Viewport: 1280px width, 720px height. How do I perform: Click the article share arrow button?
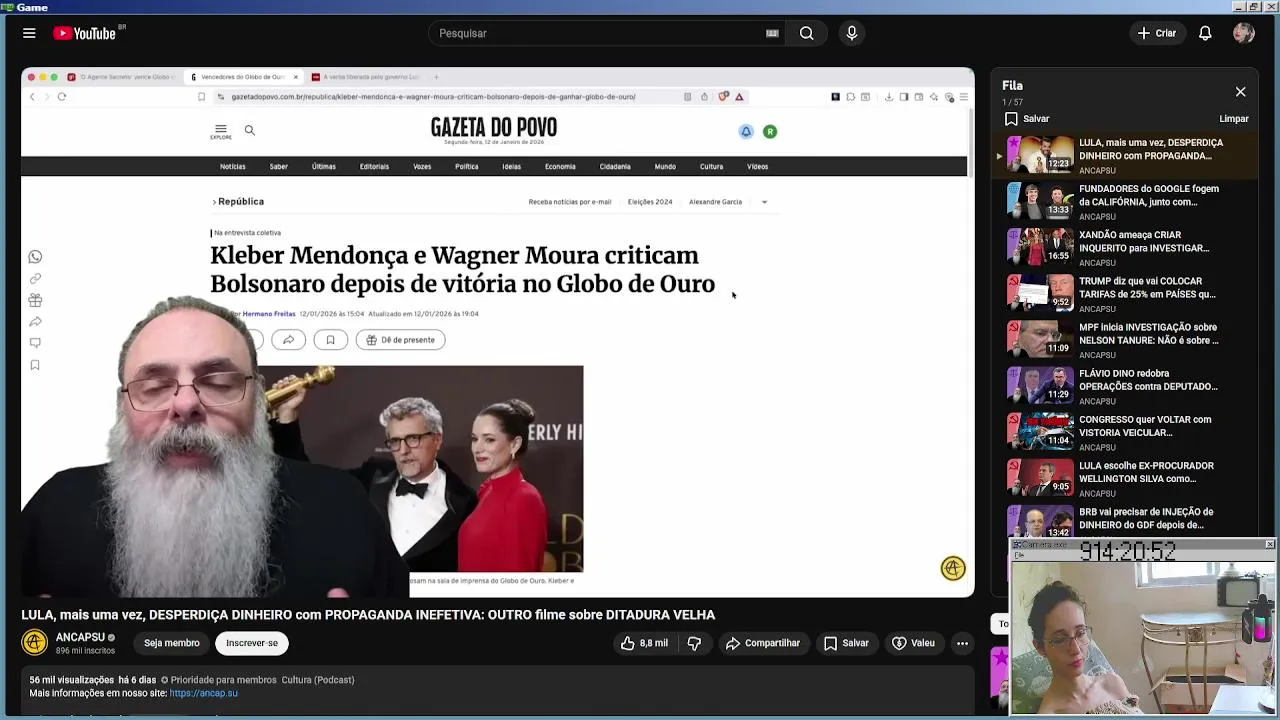pyautogui.click(x=288, y=340)
